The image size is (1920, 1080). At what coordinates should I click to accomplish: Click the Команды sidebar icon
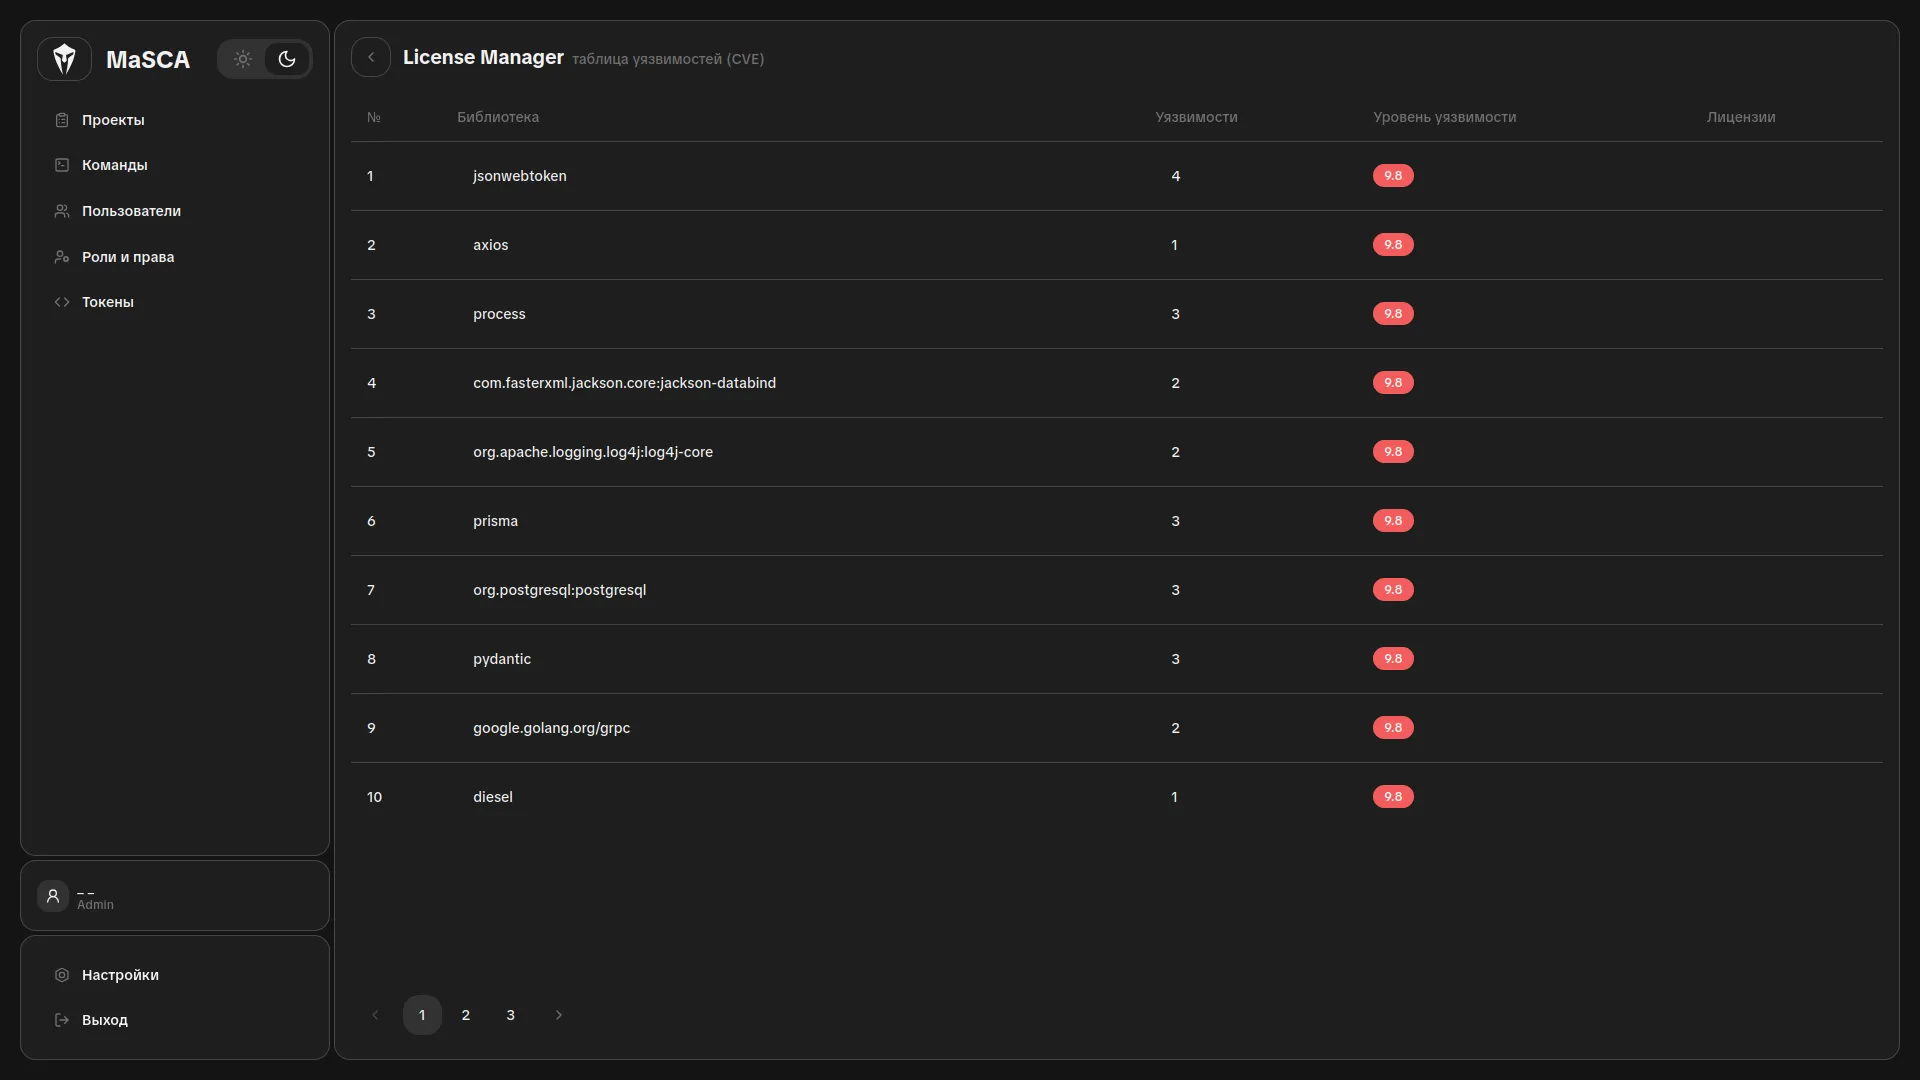62,165
